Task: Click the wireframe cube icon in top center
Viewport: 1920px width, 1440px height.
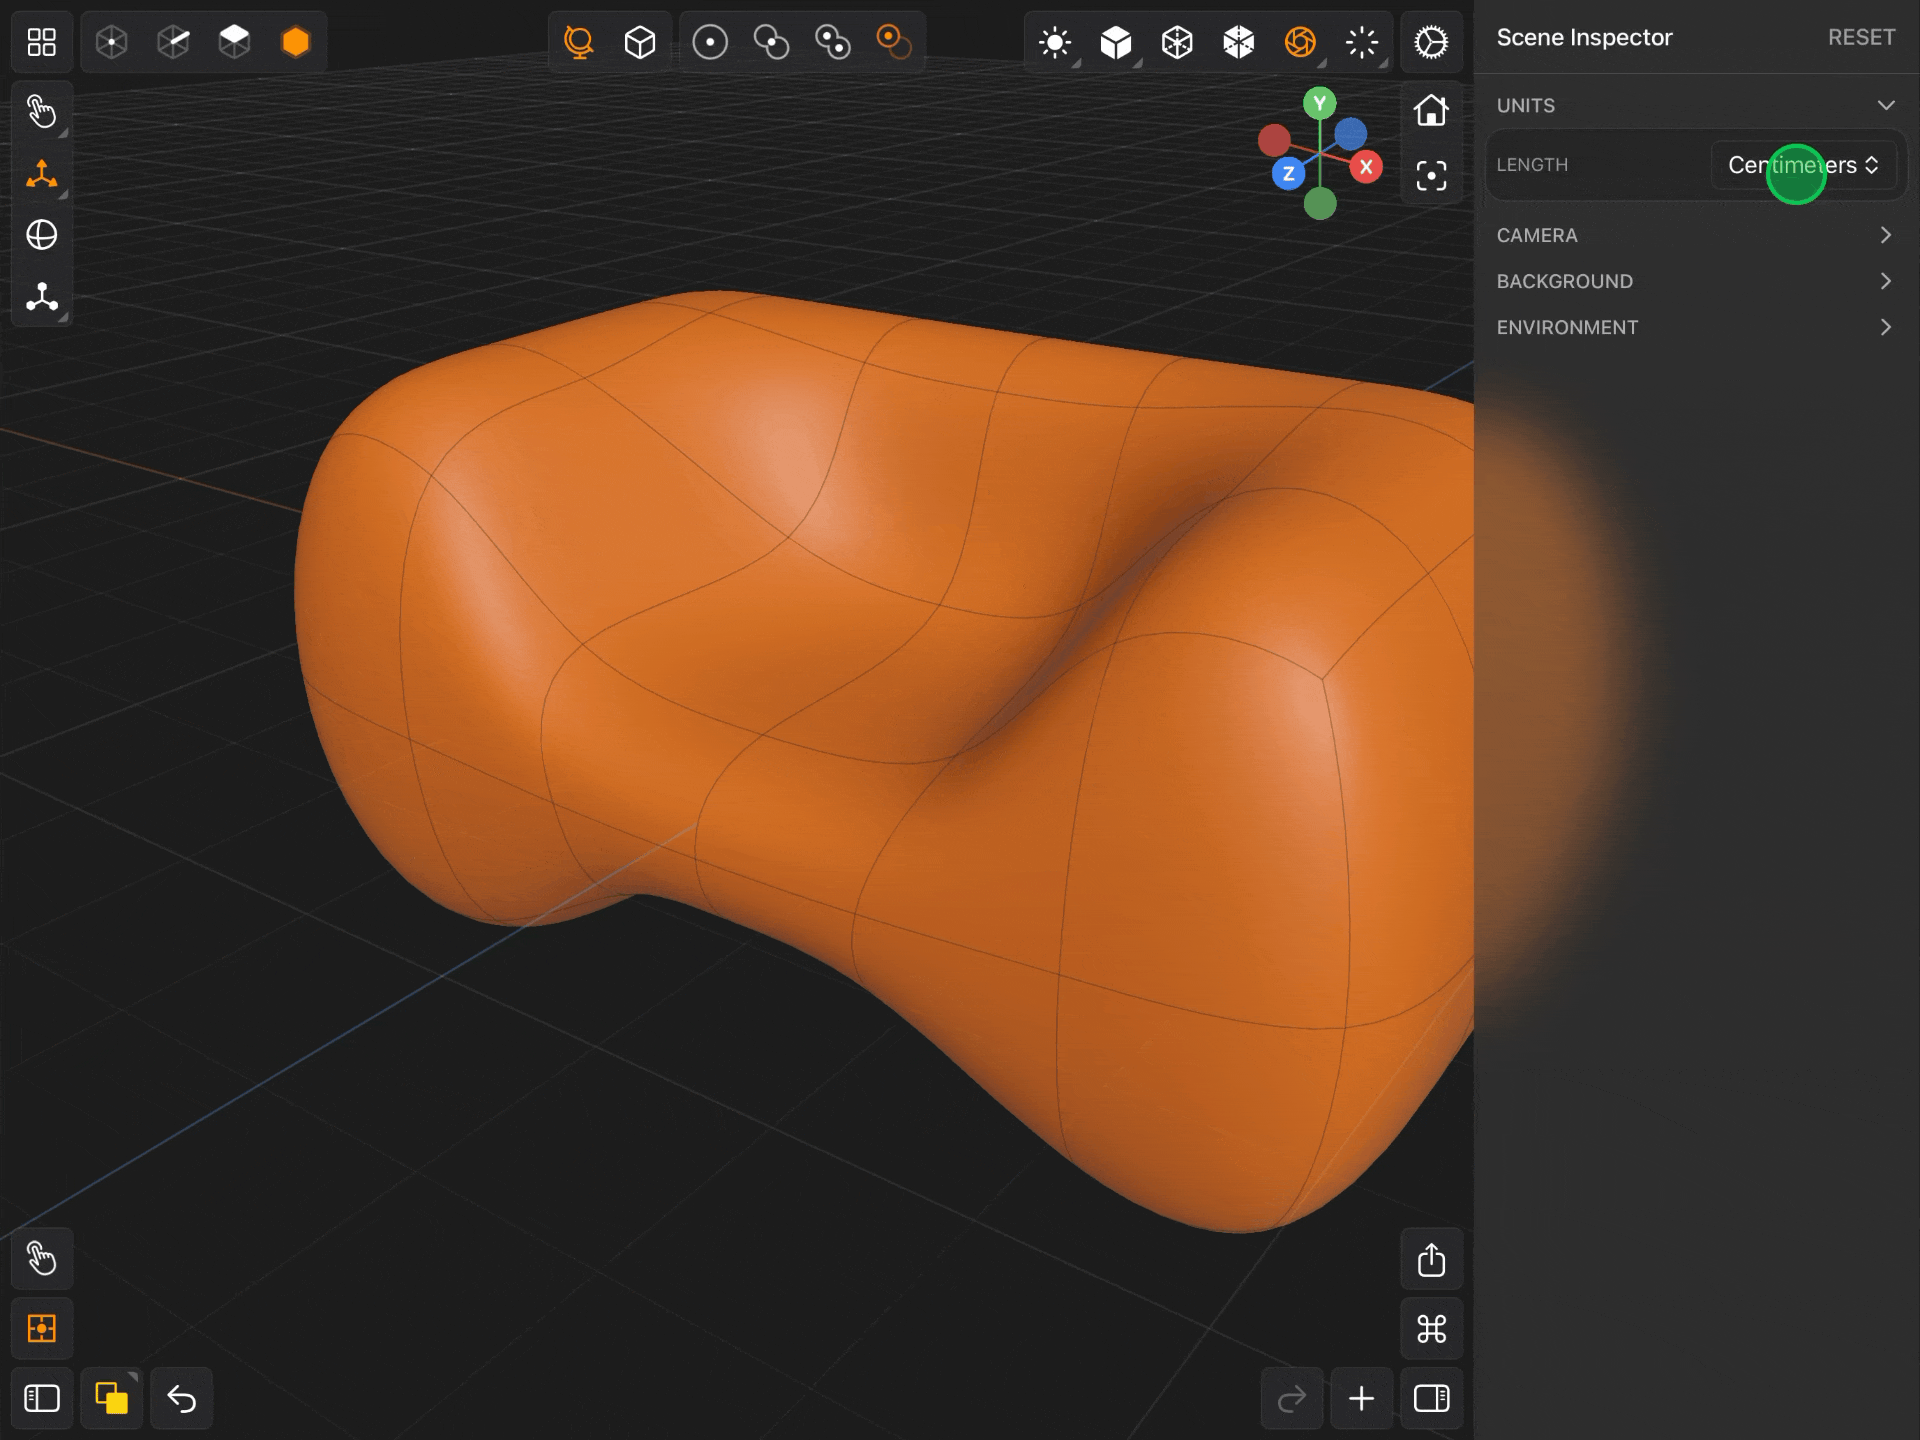Action: point(640,42)
